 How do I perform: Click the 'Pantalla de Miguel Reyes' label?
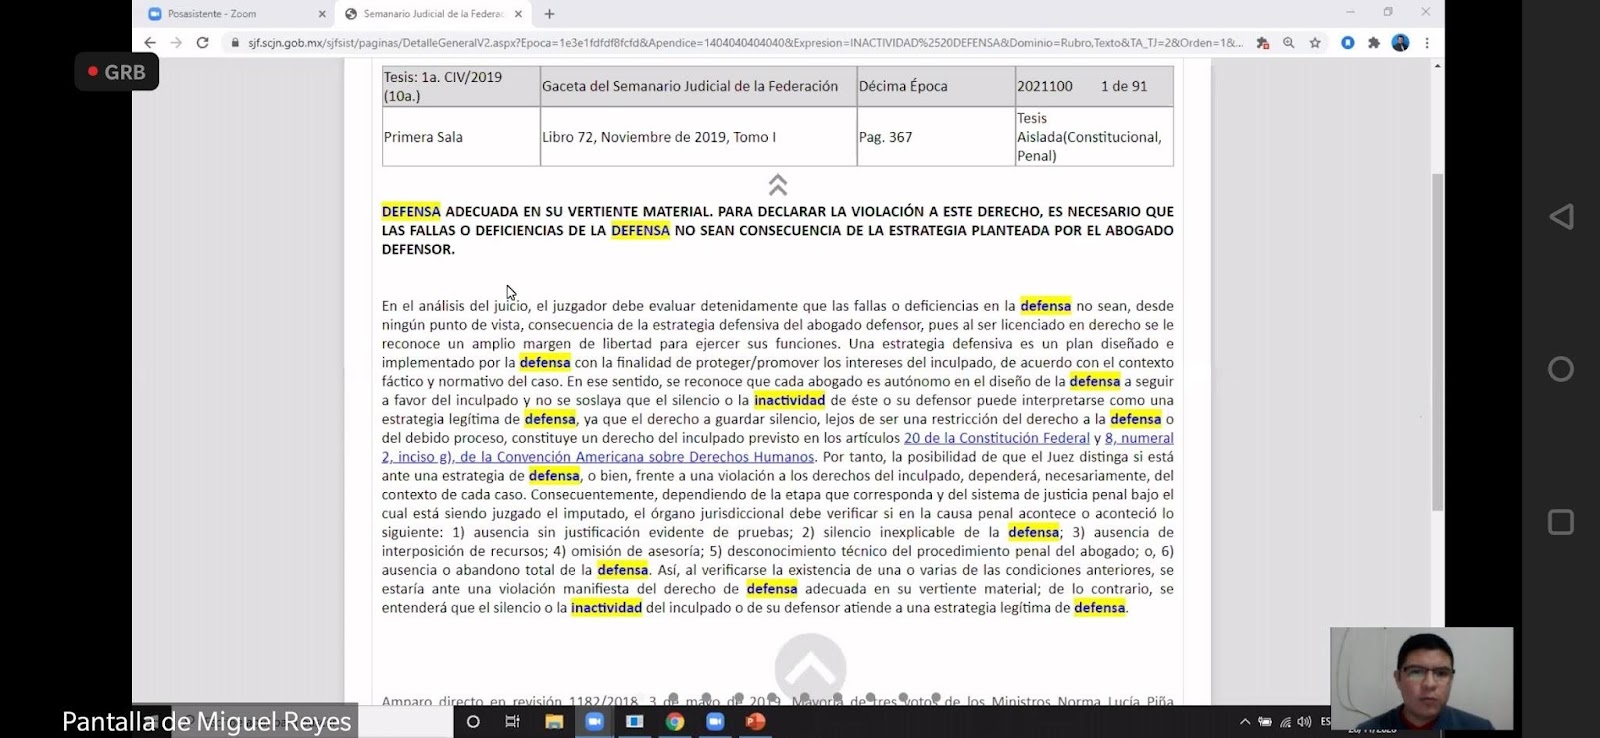(x=207, y=721)
